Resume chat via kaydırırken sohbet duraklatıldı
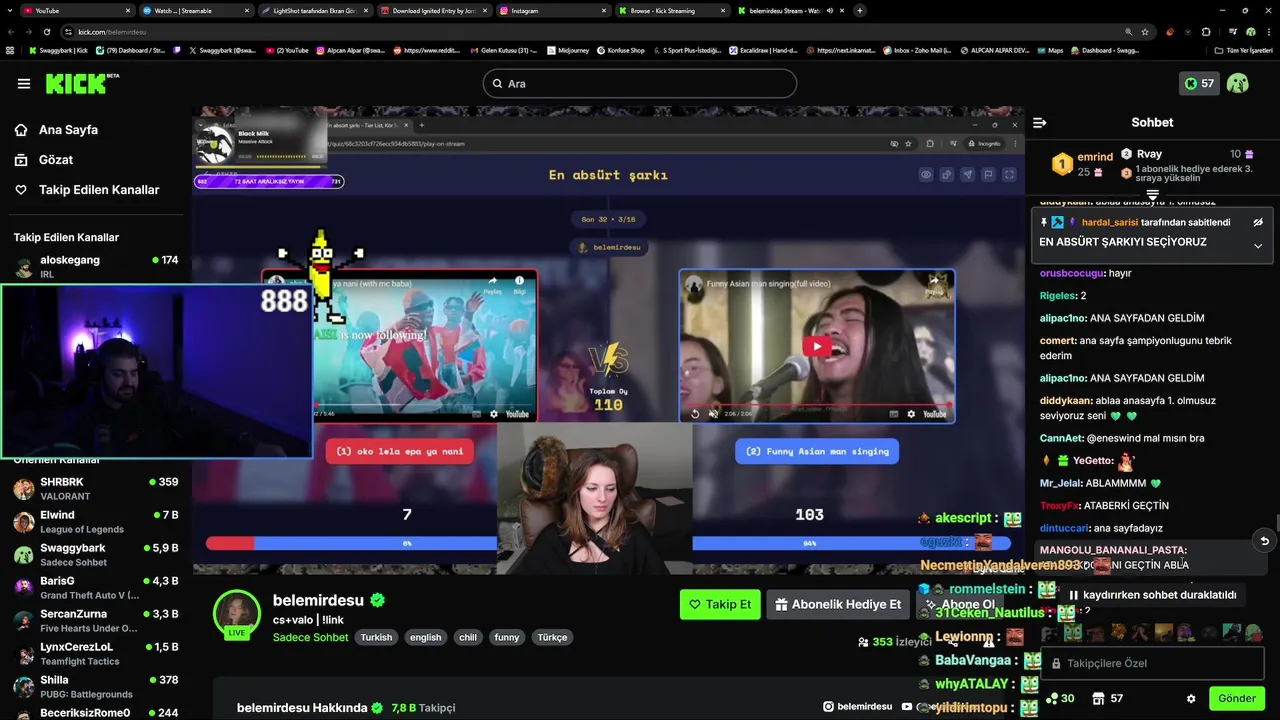This screenshot has width=1280, height=720. [1153, 595]
